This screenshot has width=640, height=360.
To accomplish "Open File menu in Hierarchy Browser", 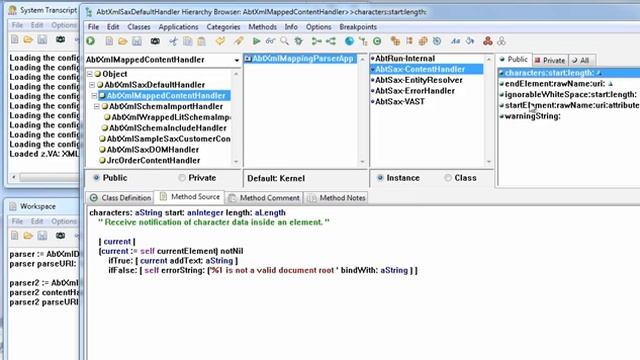I will (93, 27).
